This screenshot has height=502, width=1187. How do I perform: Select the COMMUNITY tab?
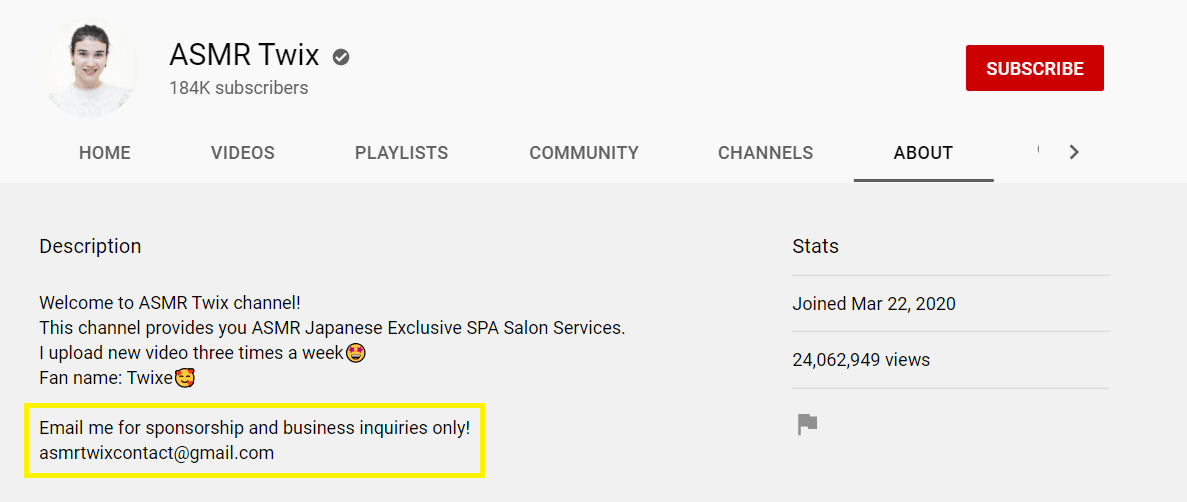click(584, 153)
